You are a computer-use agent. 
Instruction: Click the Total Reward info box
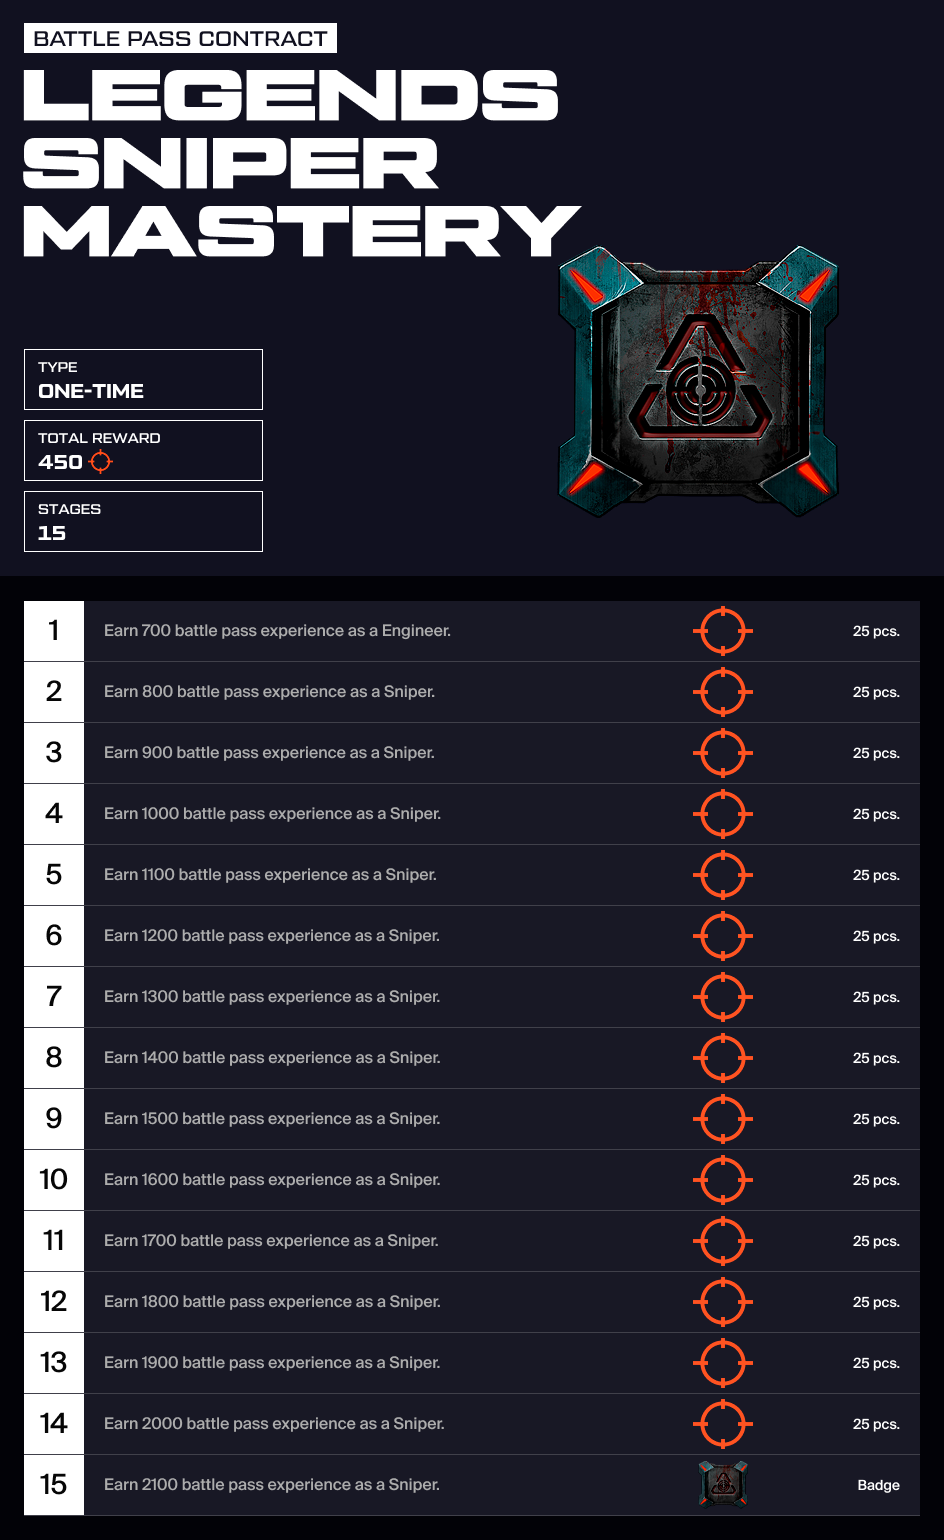(143, 450)
